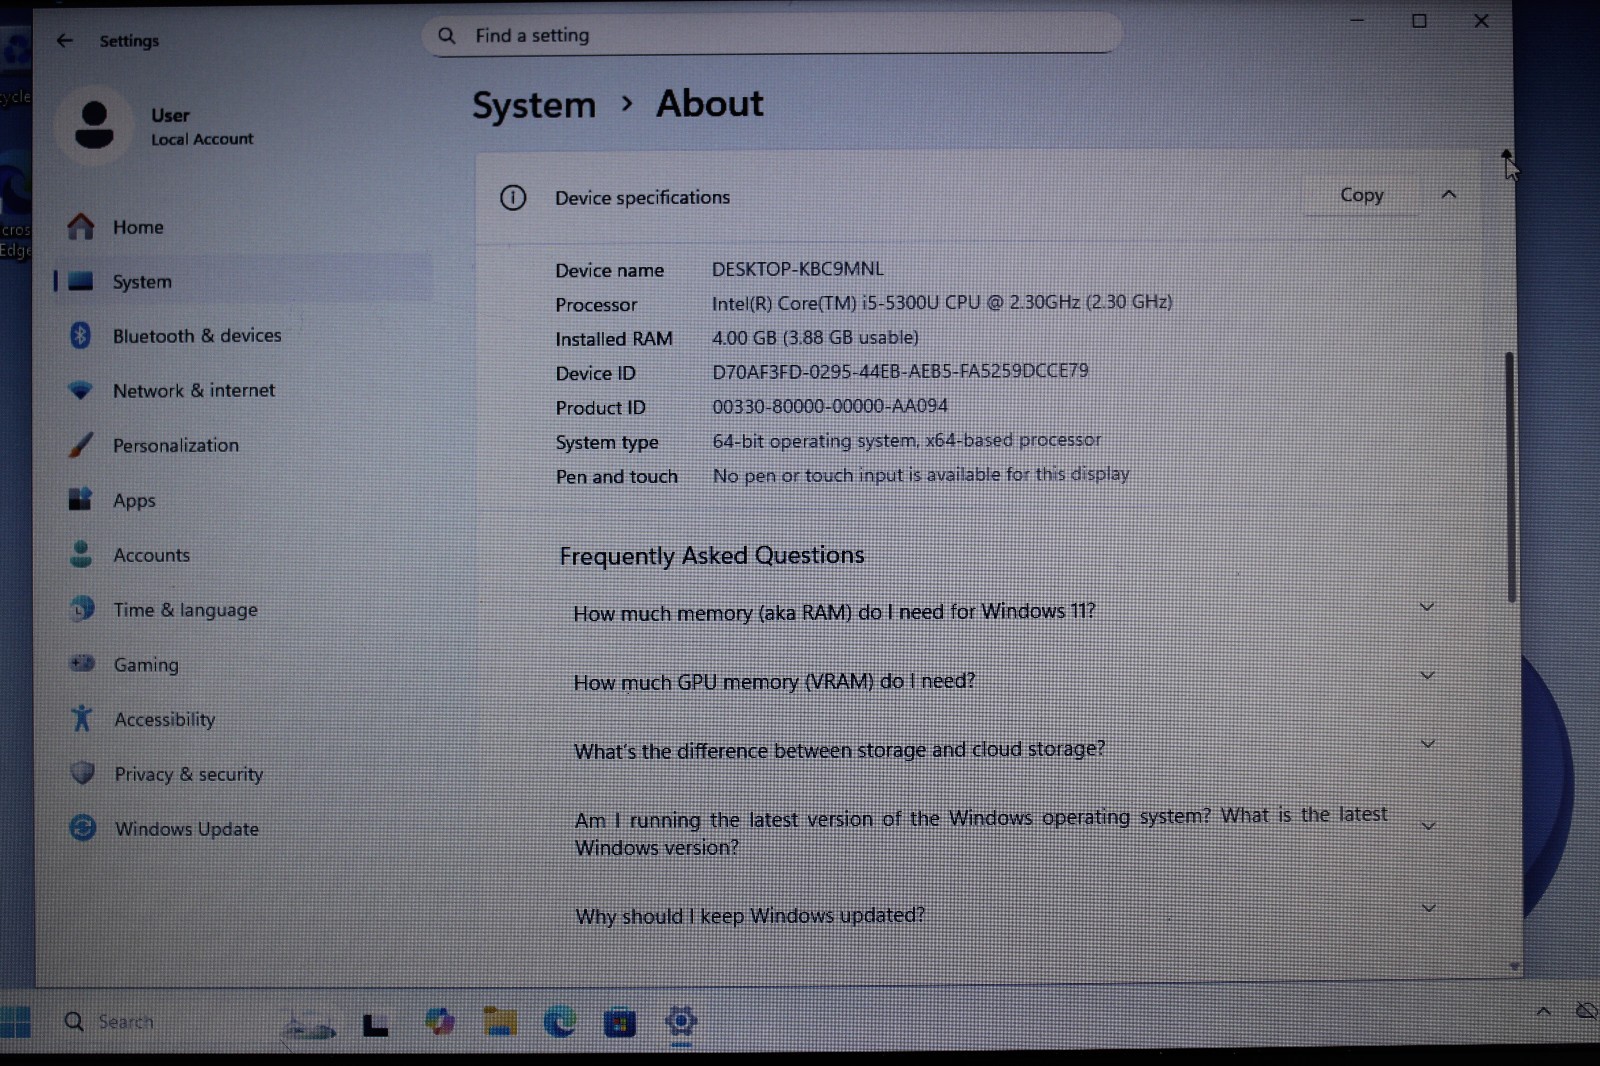Open File Explorer from the taskbar

click(x=500, y=1021)
